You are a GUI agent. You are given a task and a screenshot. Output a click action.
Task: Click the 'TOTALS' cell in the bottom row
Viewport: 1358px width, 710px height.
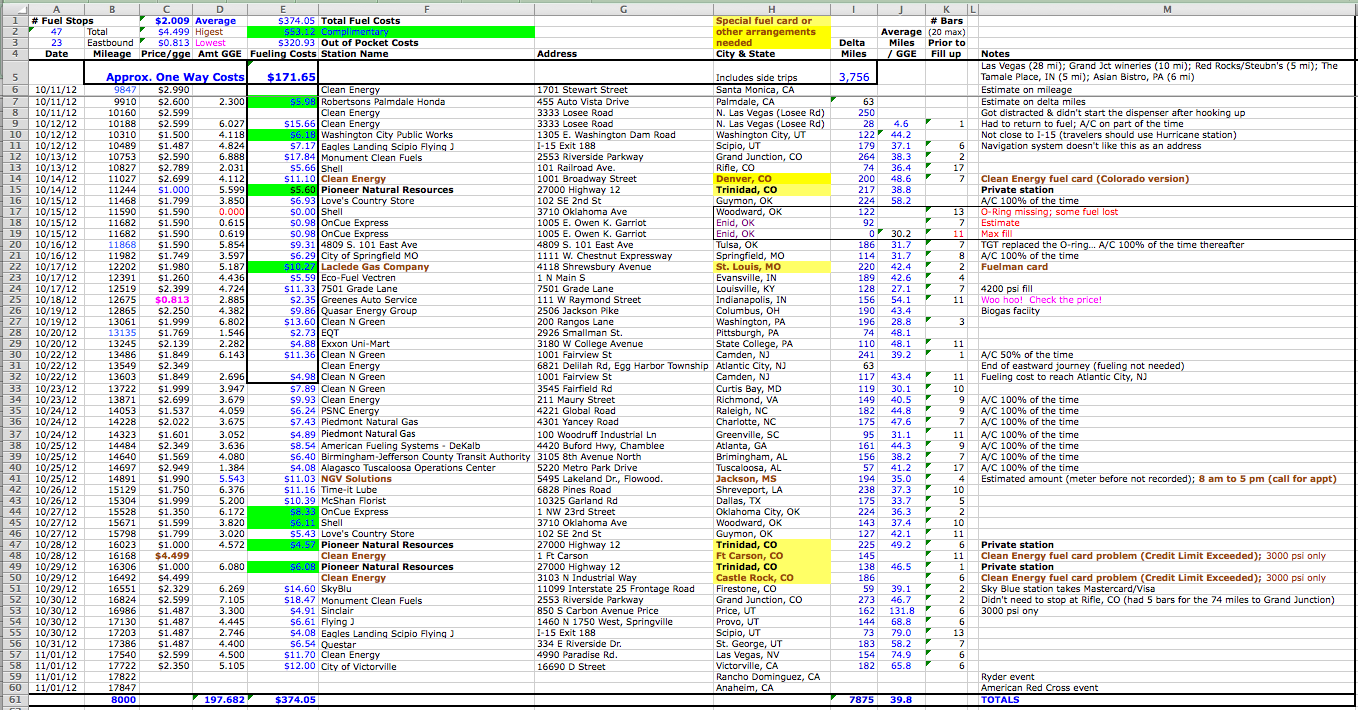[1000, 700]
